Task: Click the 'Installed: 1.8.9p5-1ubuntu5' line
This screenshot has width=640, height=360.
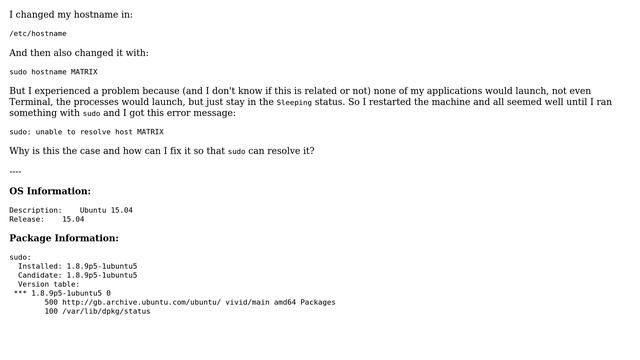Action: click(x=78, y=266)
